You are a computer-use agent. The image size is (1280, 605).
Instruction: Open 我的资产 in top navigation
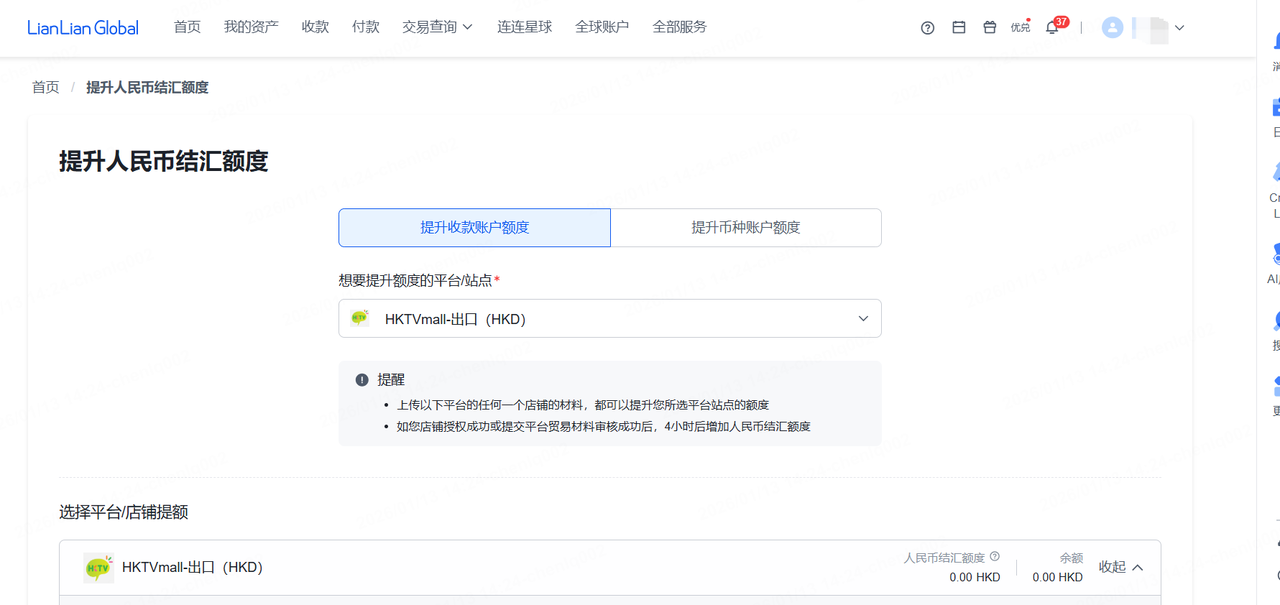click(251, 28)
